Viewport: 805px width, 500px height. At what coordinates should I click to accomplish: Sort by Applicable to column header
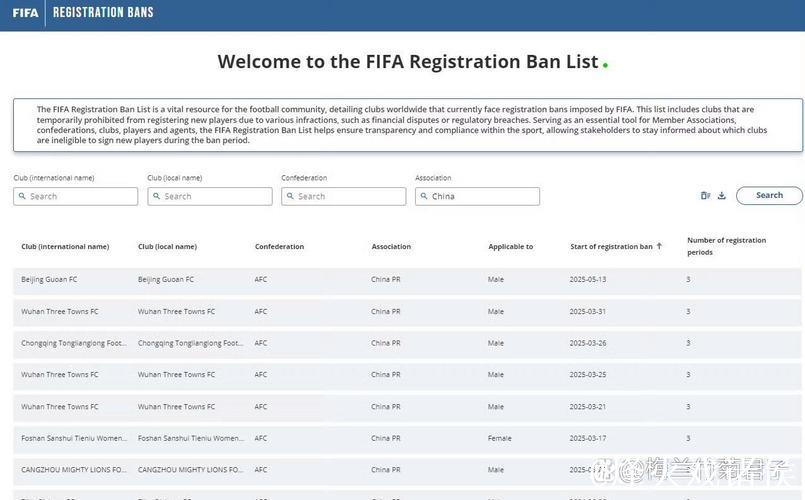[x=510, y=247]
